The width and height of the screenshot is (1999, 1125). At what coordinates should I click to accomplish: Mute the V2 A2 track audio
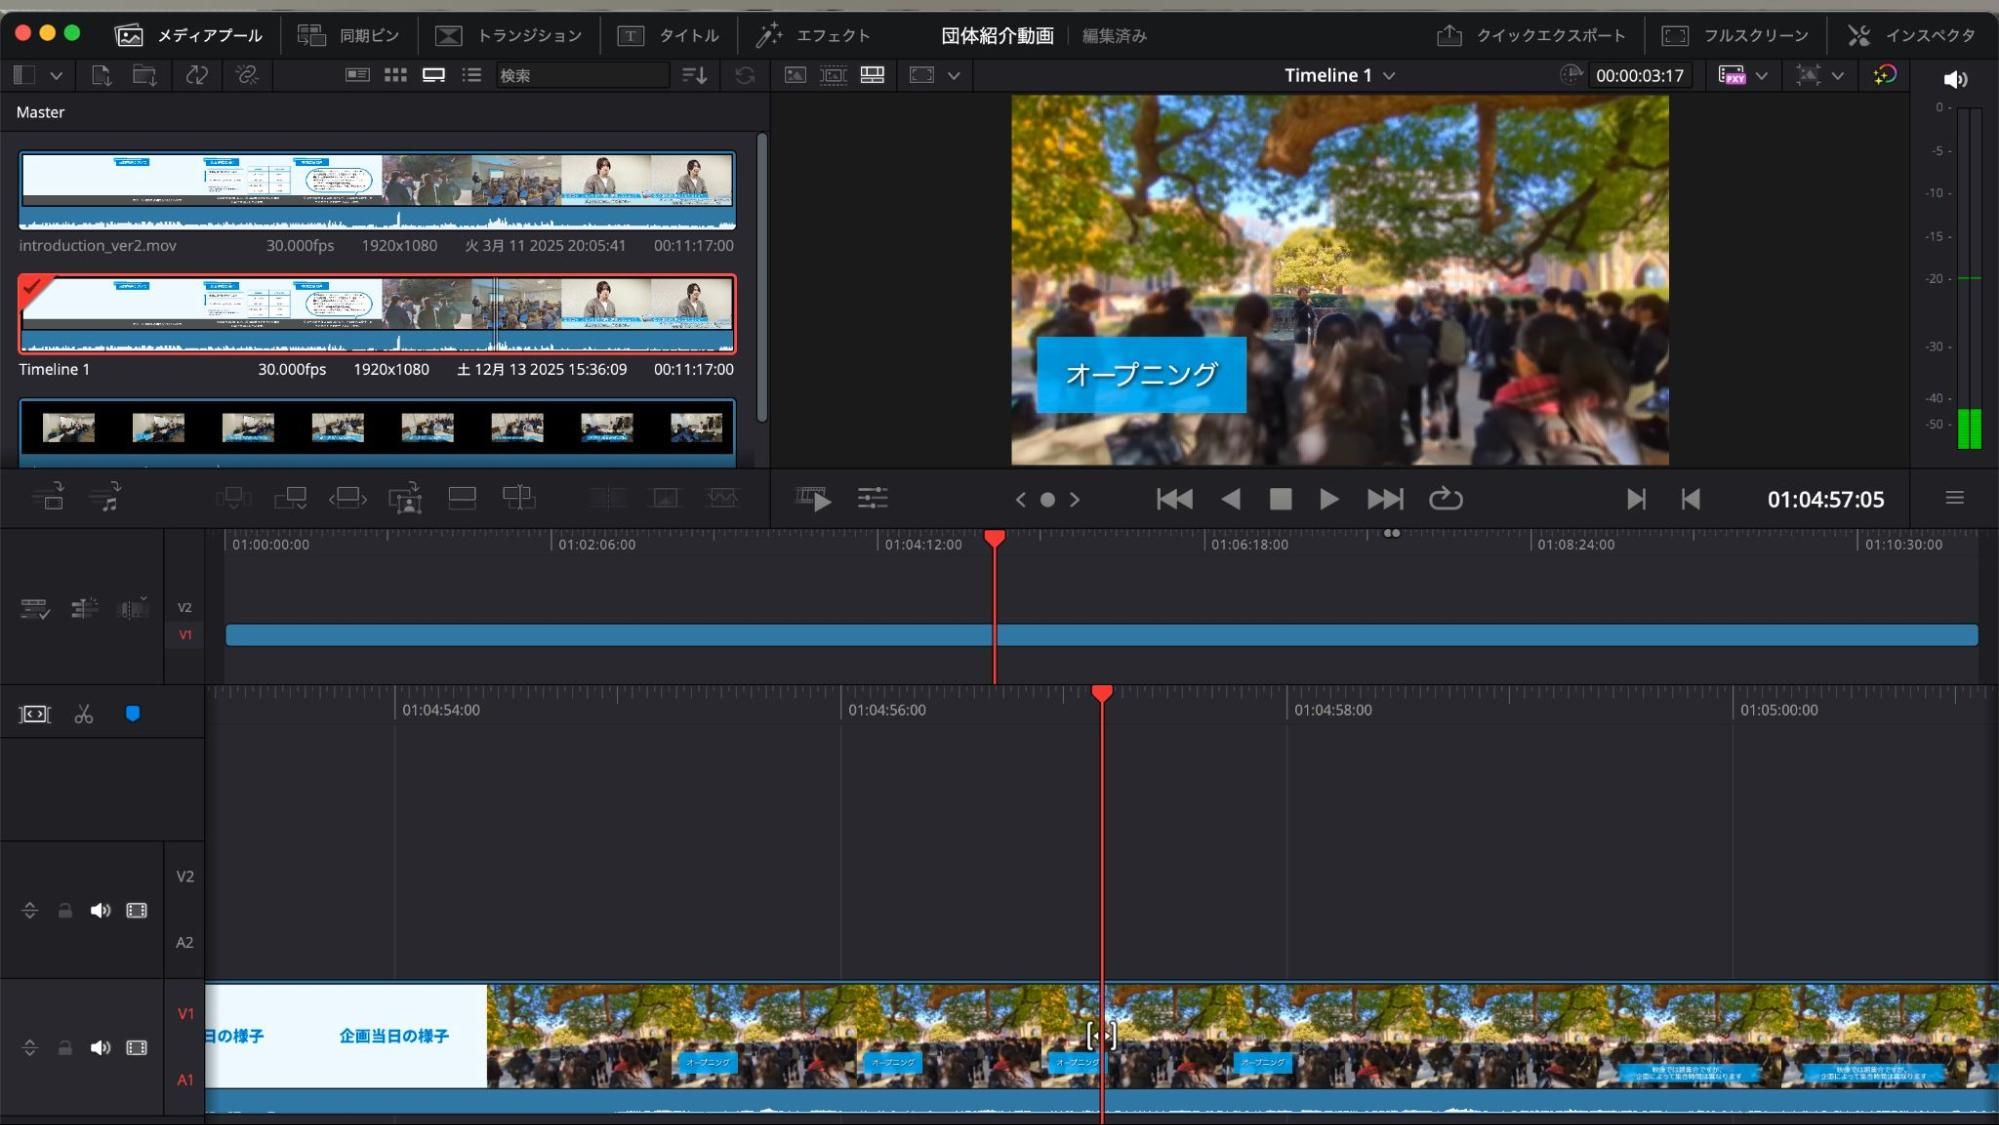point(100,910)
